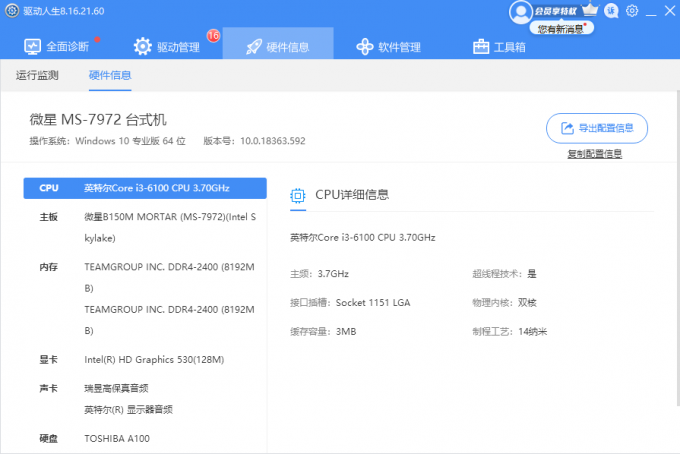
Task: Click the monitor diagnosis icon
Action: [x=33, y=46]
